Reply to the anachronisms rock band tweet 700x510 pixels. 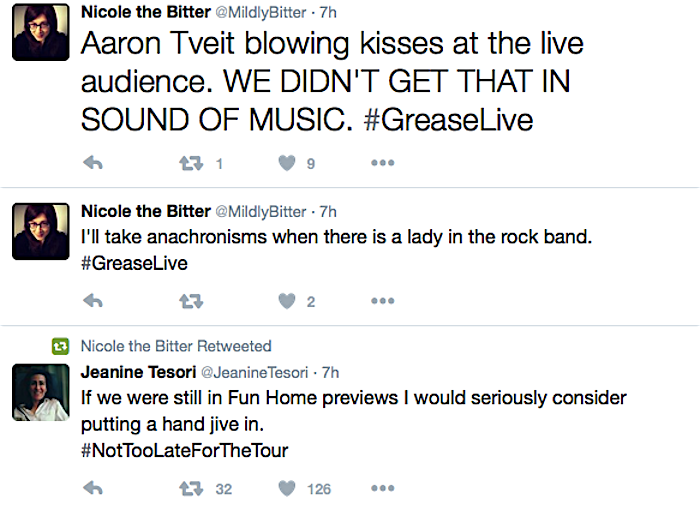coord(92,301)
